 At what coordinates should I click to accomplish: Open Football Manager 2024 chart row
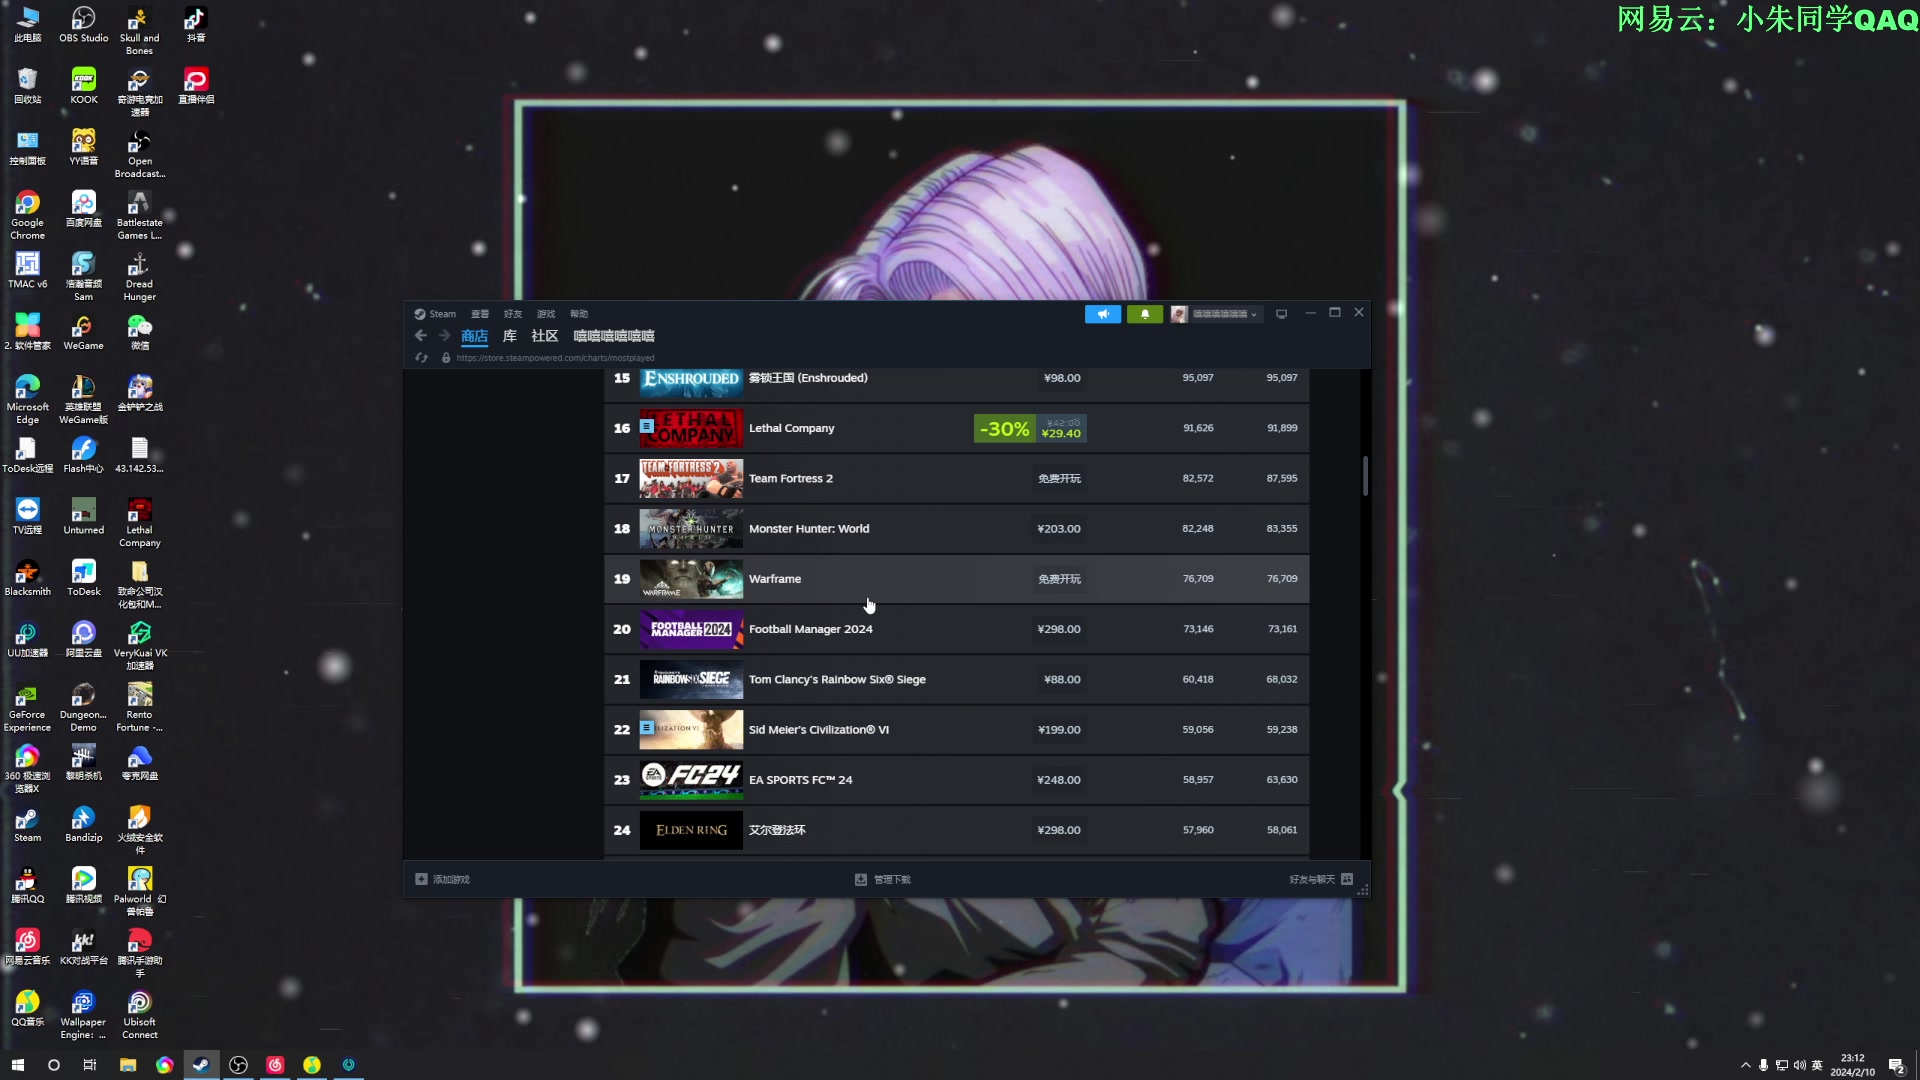(x=957, y=629)
